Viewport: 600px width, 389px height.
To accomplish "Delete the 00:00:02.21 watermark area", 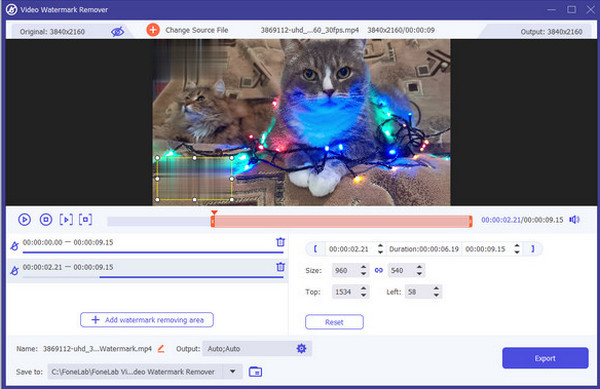I will 280,267.
